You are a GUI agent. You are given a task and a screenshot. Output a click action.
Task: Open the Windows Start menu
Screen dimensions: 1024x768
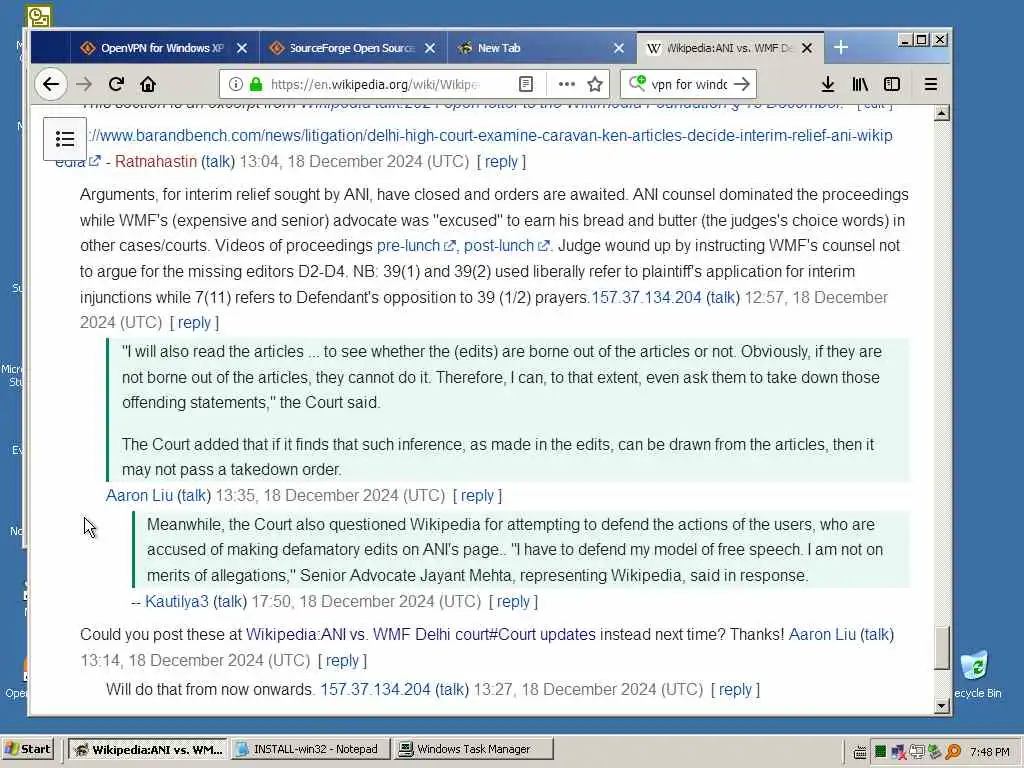28,749
